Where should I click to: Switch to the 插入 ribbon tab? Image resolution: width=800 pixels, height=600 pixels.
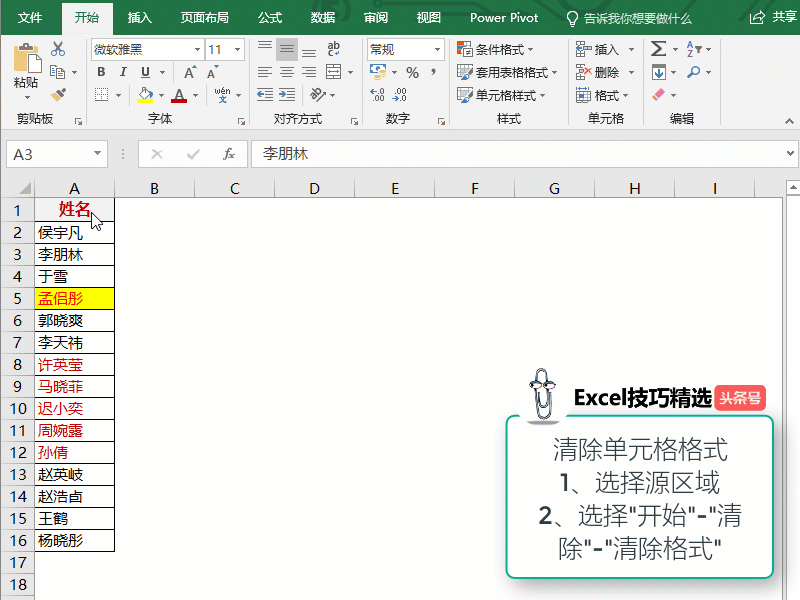[x=140, y=17]
